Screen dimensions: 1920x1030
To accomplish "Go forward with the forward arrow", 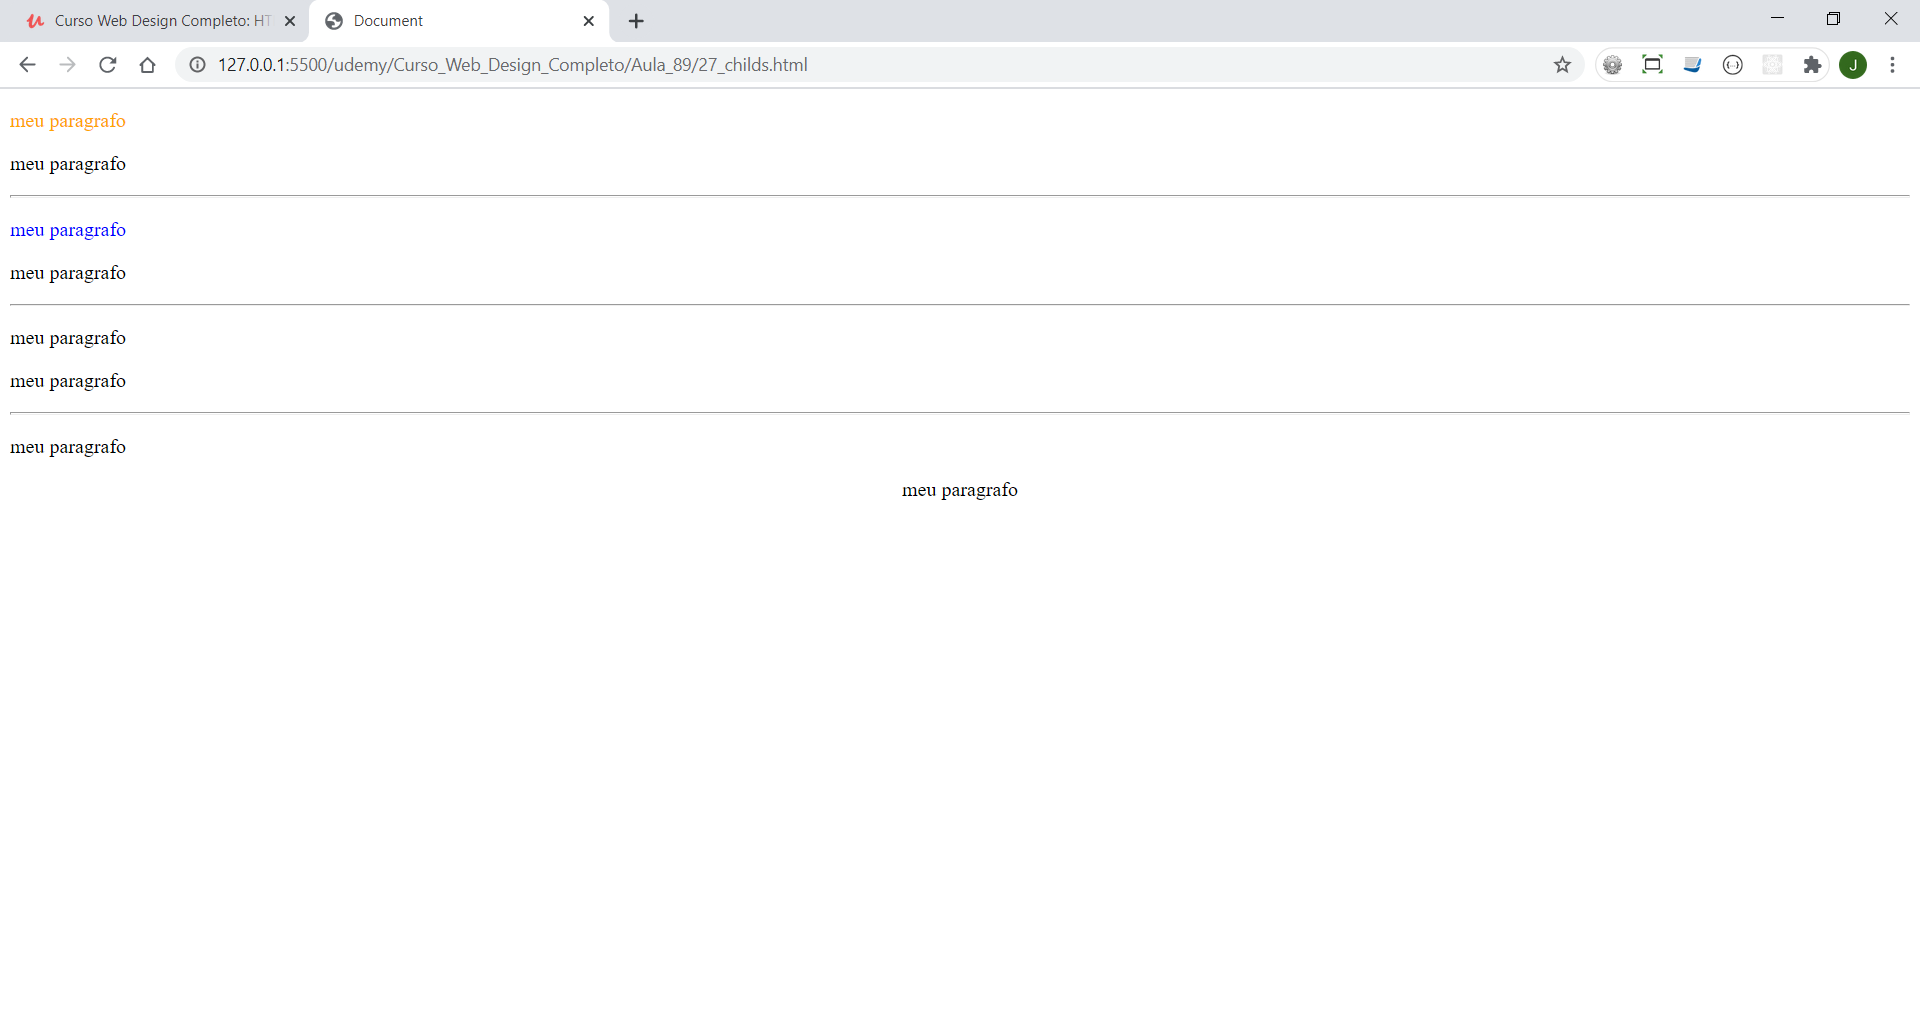I will click(67, 65).
